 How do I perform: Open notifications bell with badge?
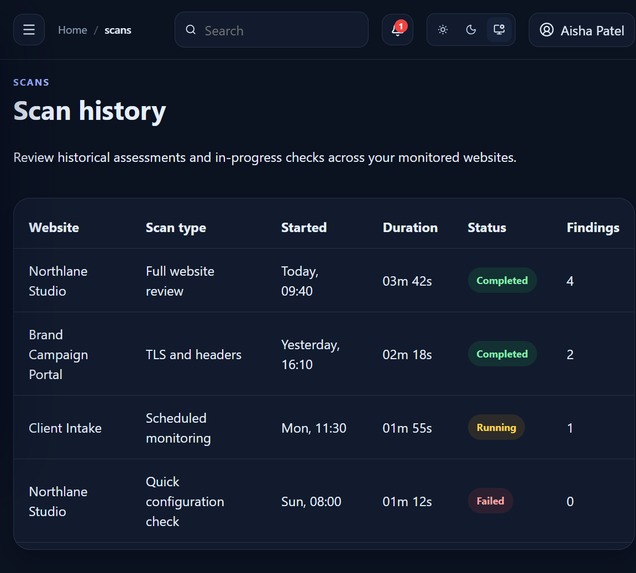tap(398, 30)
